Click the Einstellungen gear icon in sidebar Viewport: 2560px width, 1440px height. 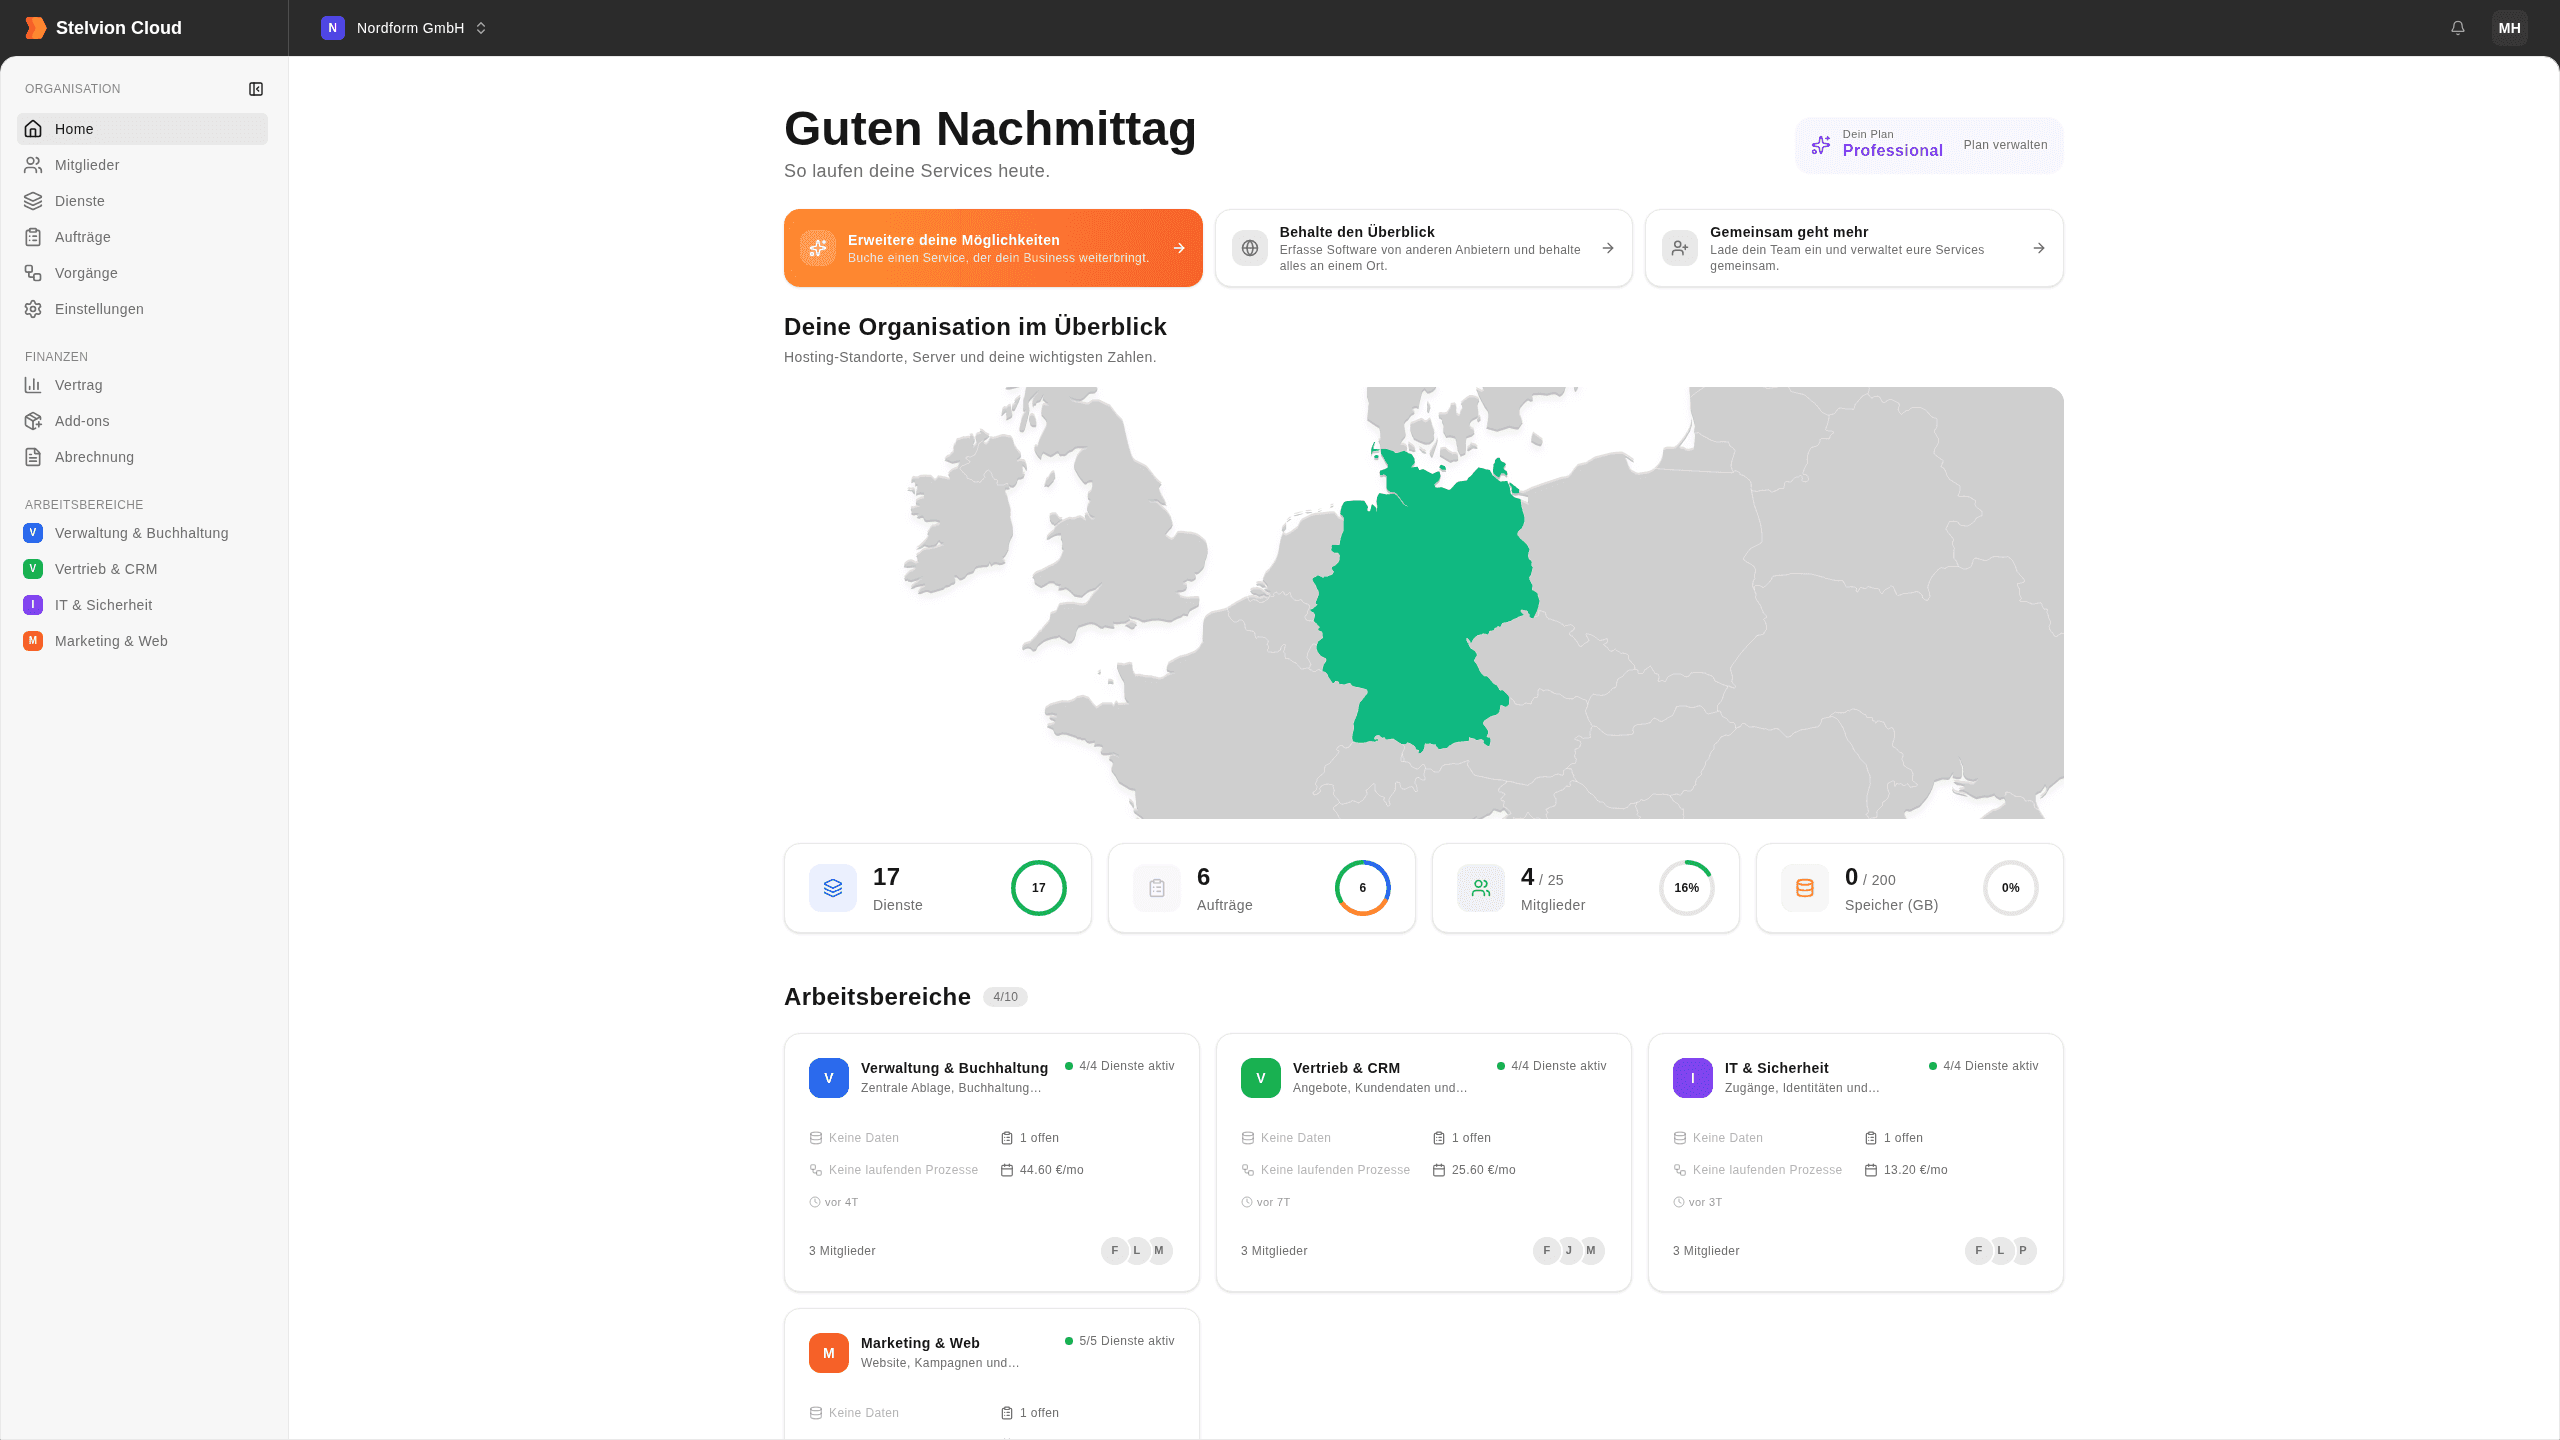33,309
